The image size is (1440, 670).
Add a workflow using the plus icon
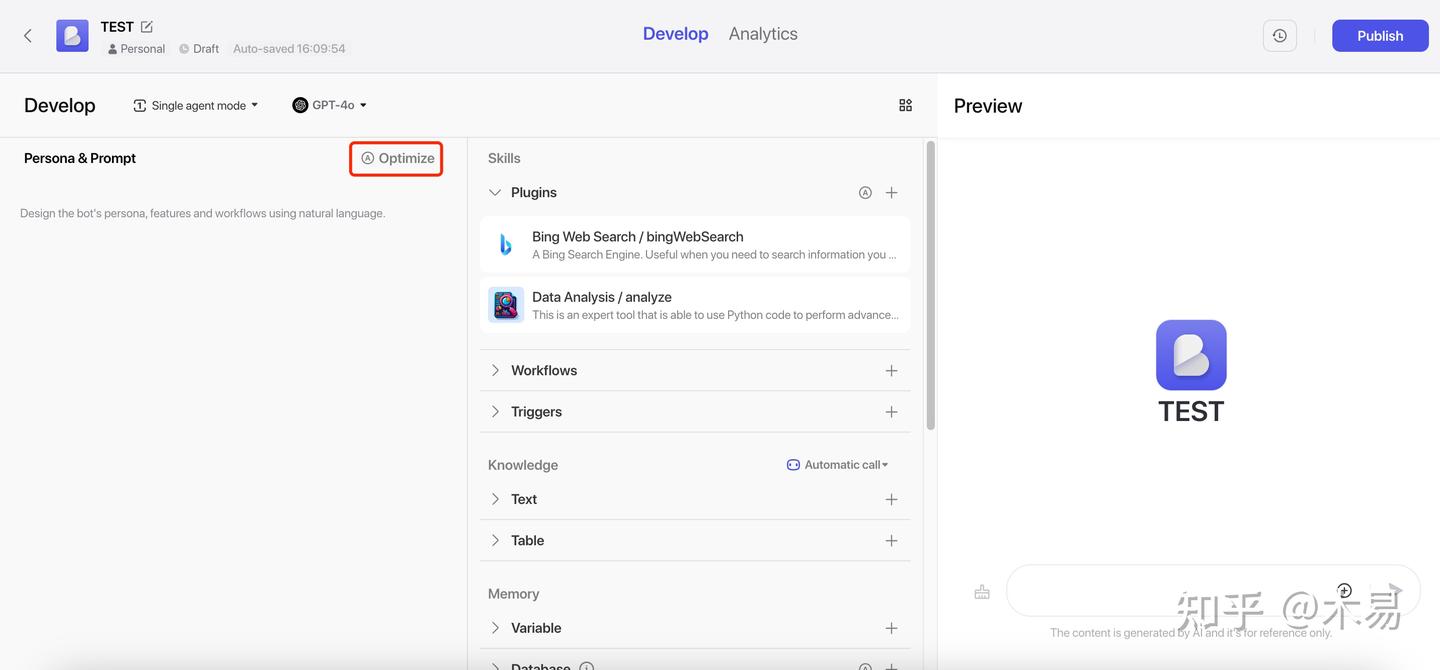pyautogui.click(x=891, y=371)
